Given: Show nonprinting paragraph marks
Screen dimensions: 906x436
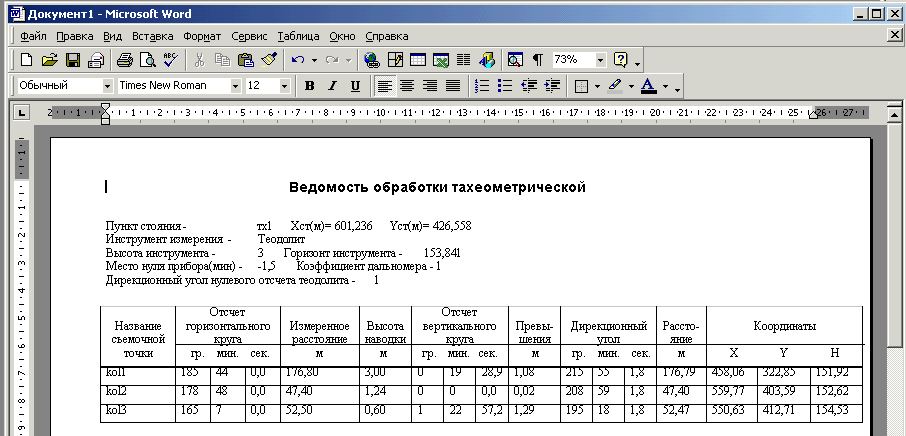Looking at the screenshot, I should 538,60.
